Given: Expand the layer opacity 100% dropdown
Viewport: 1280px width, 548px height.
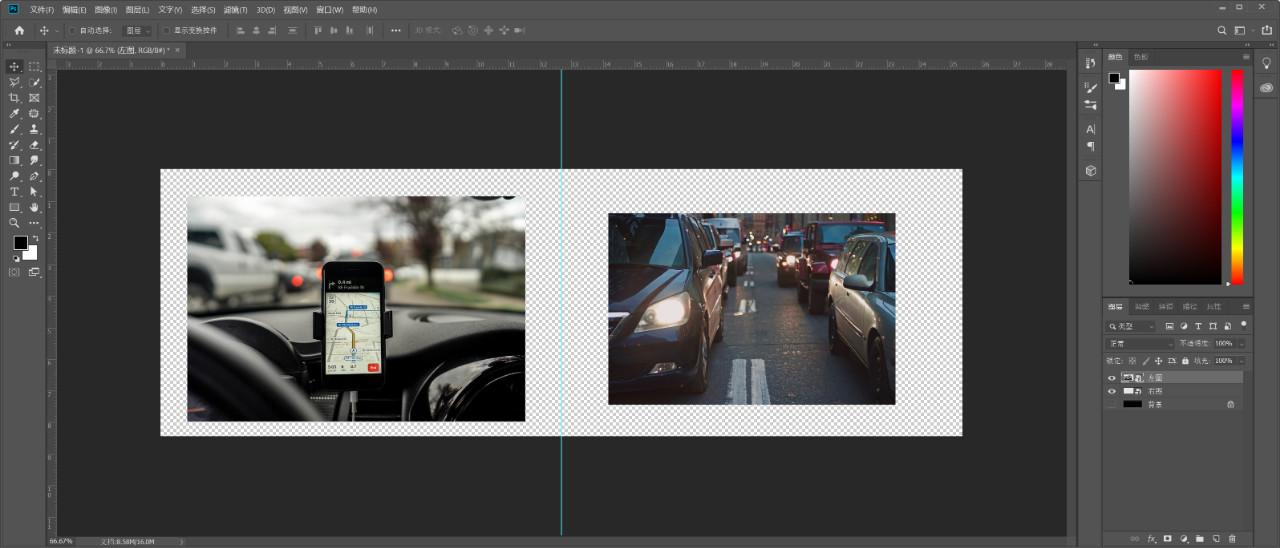Looking at the screenshot, I should click(1242, 344).
